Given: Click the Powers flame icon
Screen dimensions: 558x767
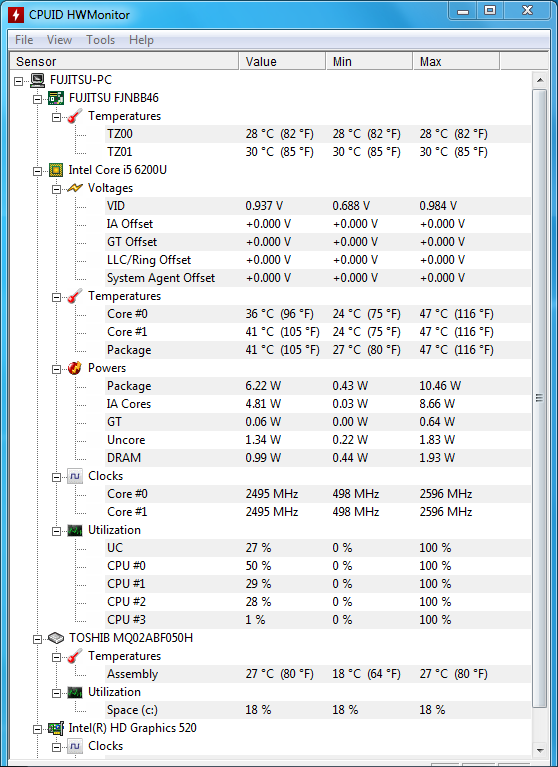Looking at the screenshot, I should point(75,368).
